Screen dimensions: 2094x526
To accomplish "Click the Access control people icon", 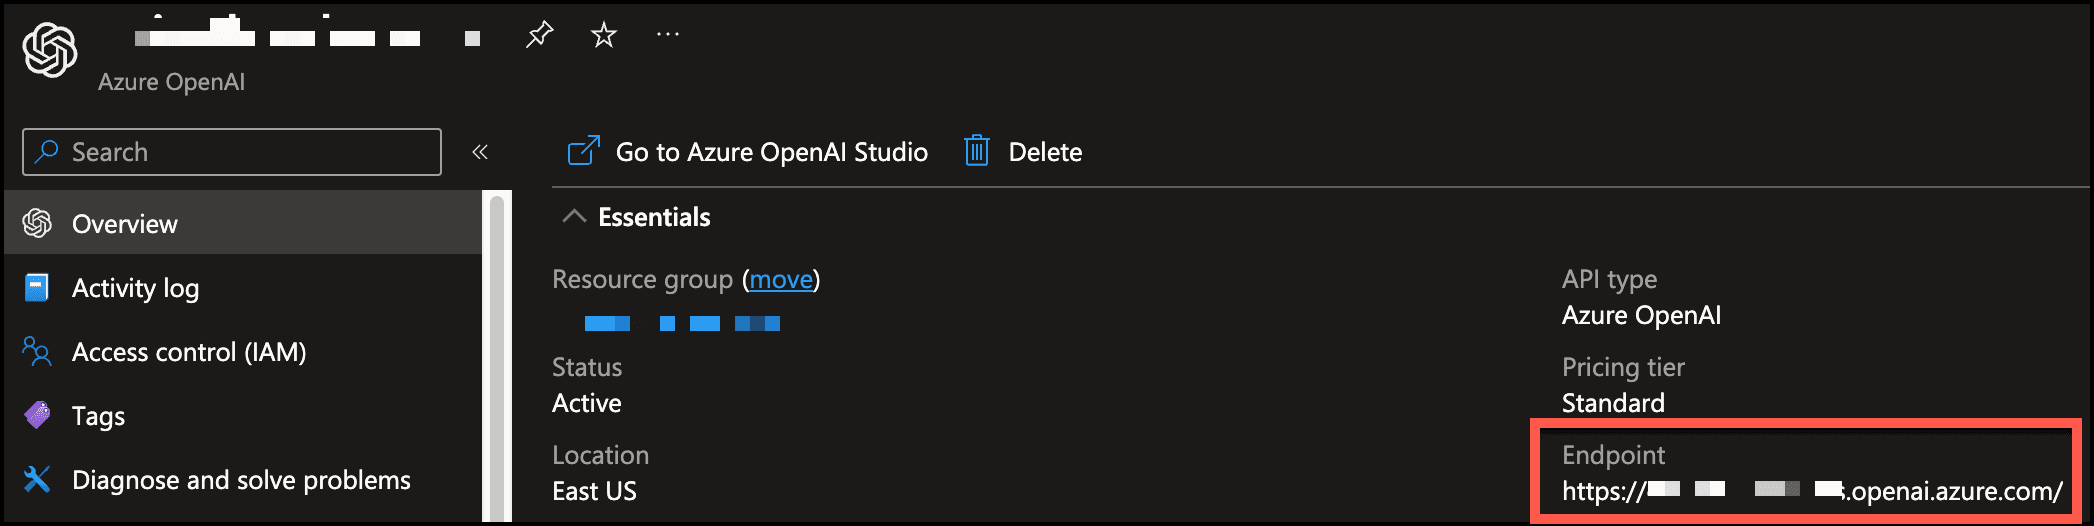I will [x=37, y=352].
